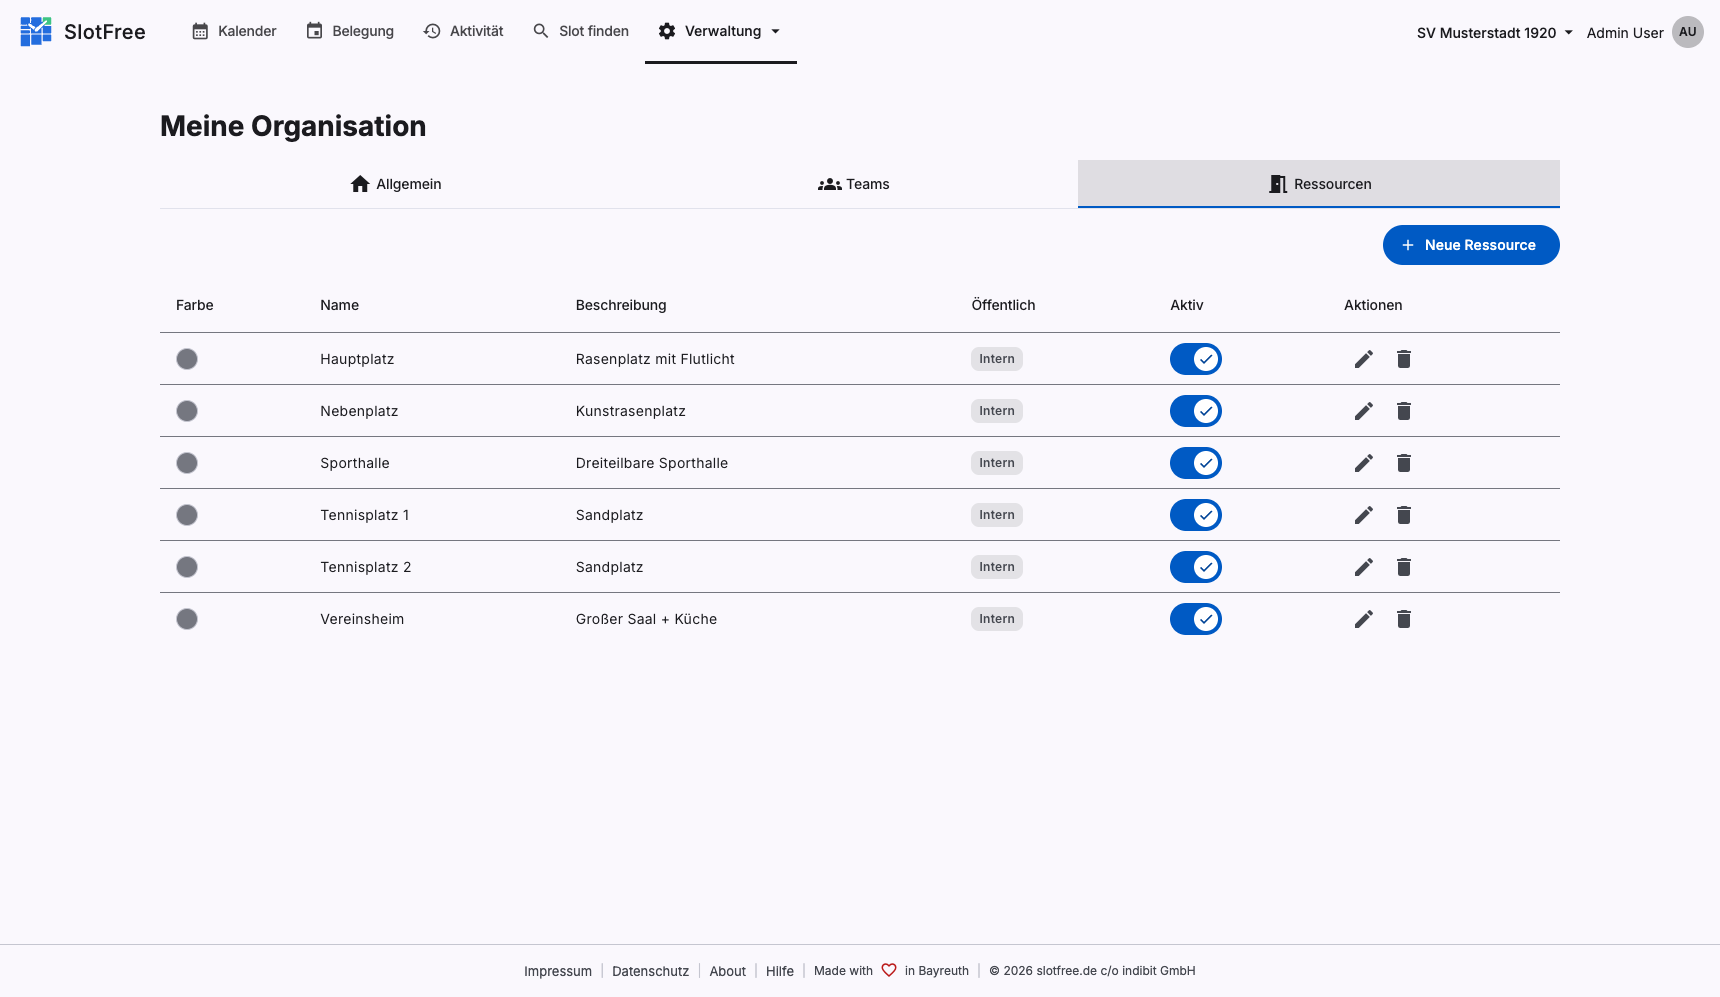The width and height of the screenshot is (1720, 997).
Task: Disable the Aktiv toggle for Hauptplatz
Action: 1196,359
